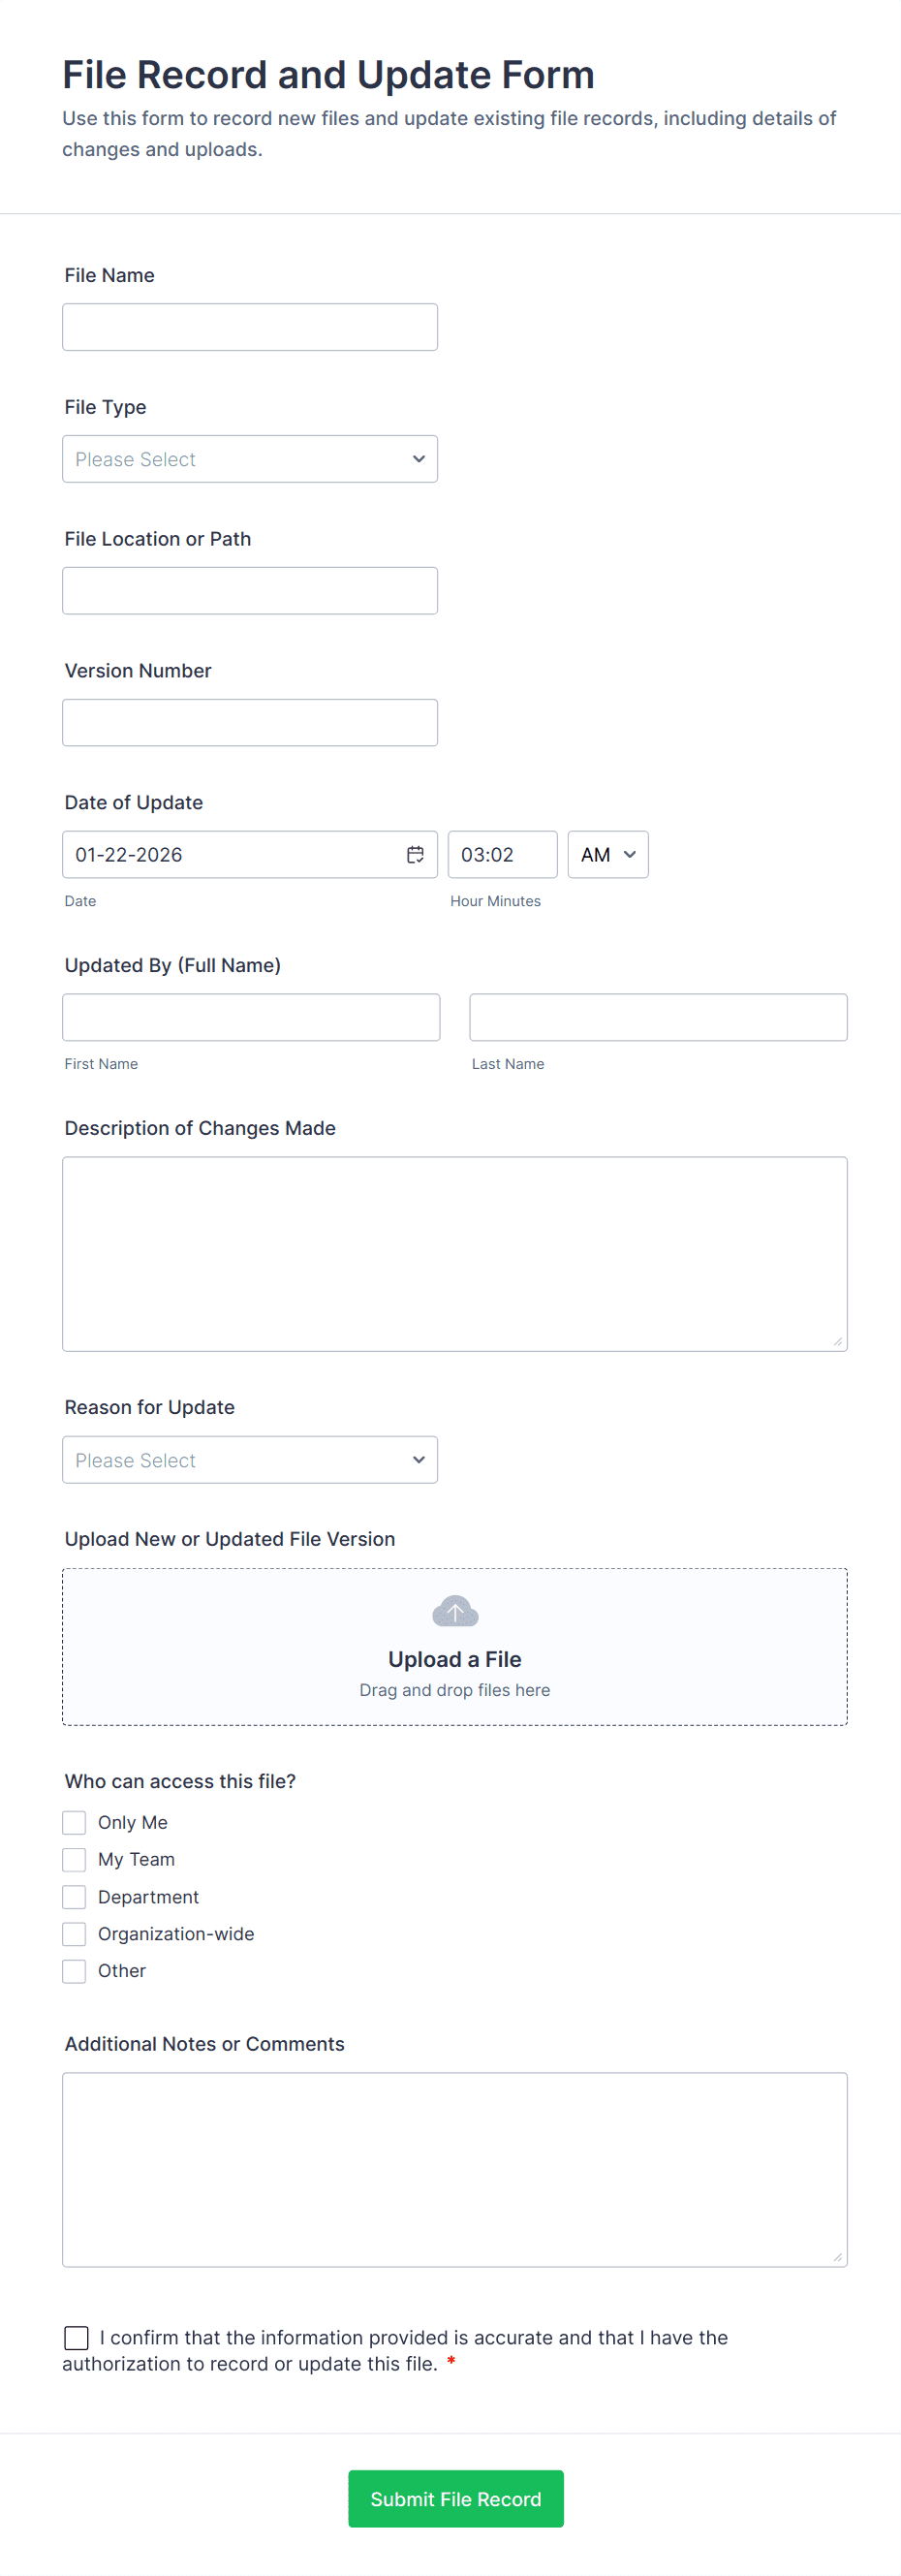This screenshot has height=2576, width=901.
Task: Click the Hour Minutes time field
Action: (502, 855)
